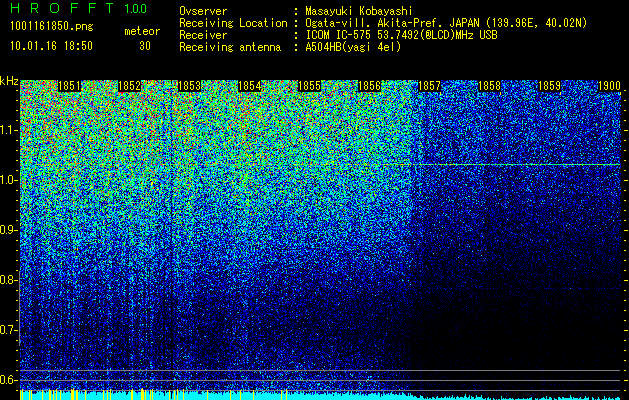Click the 0.8 frequency axis label
The height and width of the screenshot is (400, 629).
pyautogui.click(x=8, y=280)
